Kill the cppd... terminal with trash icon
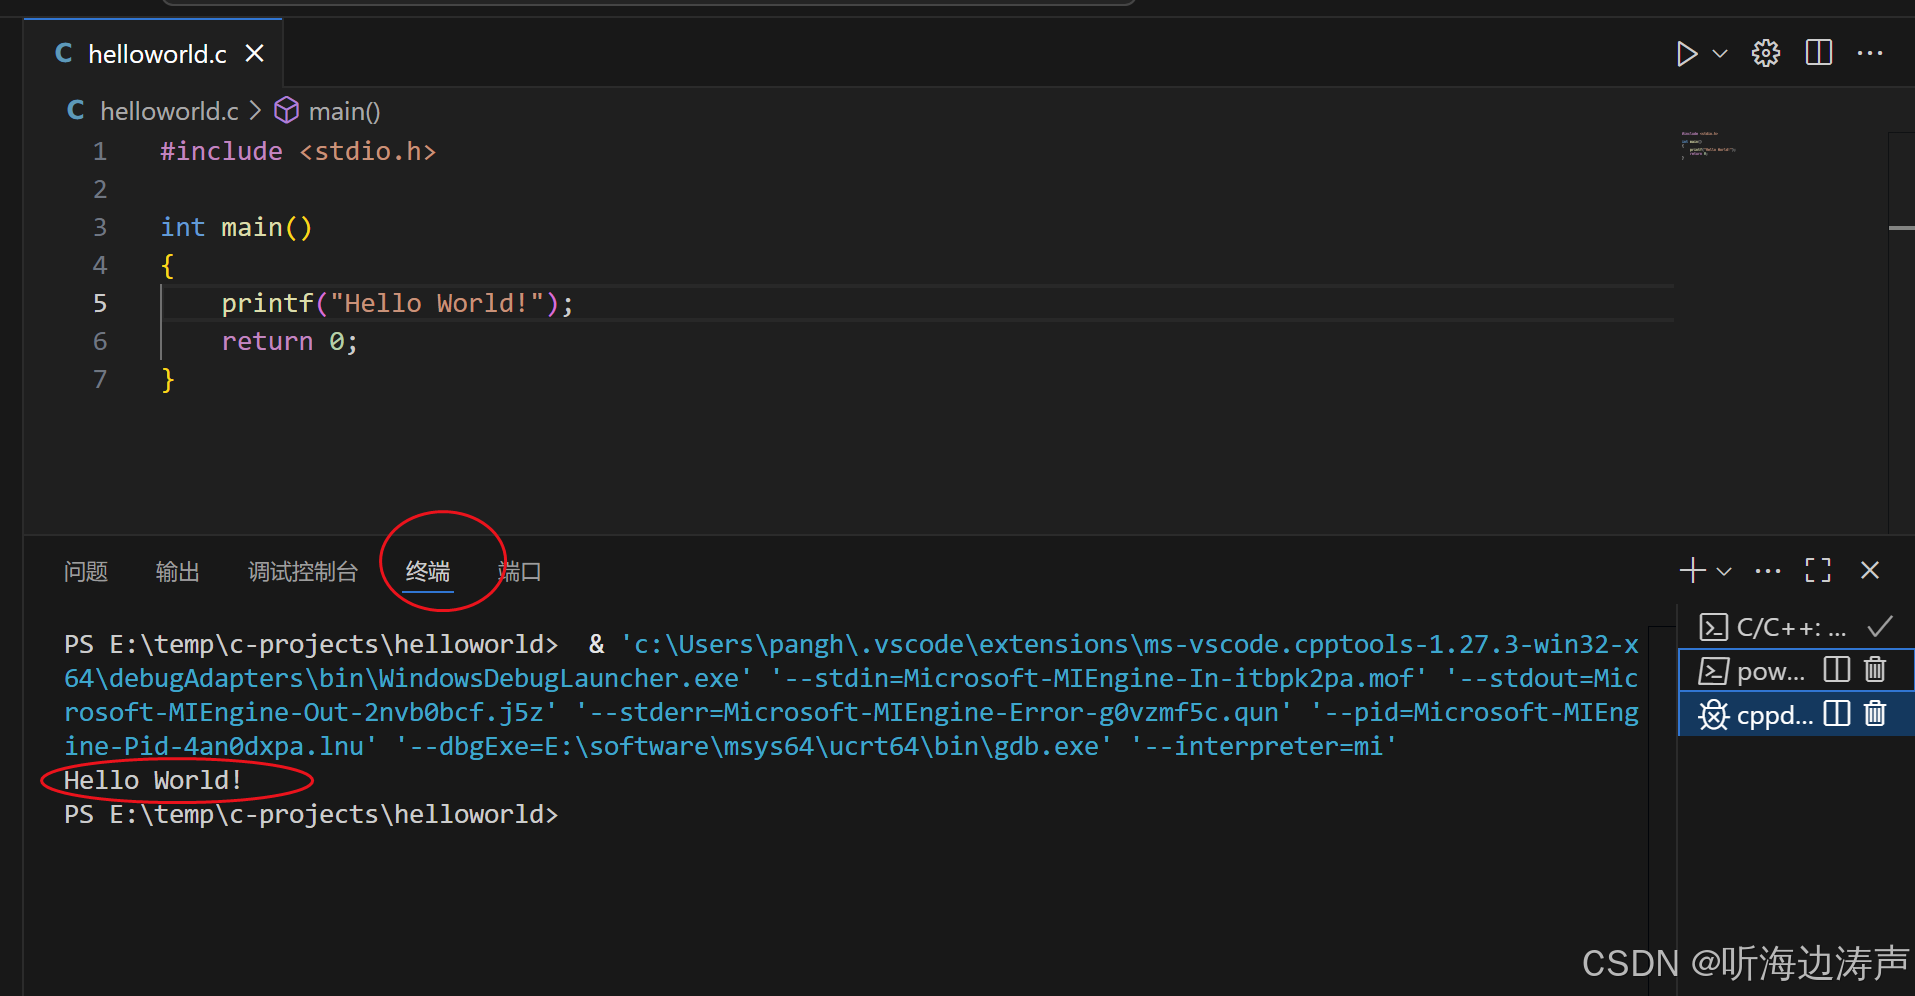Viewport: 1915px width, 996px height. 1875,713
